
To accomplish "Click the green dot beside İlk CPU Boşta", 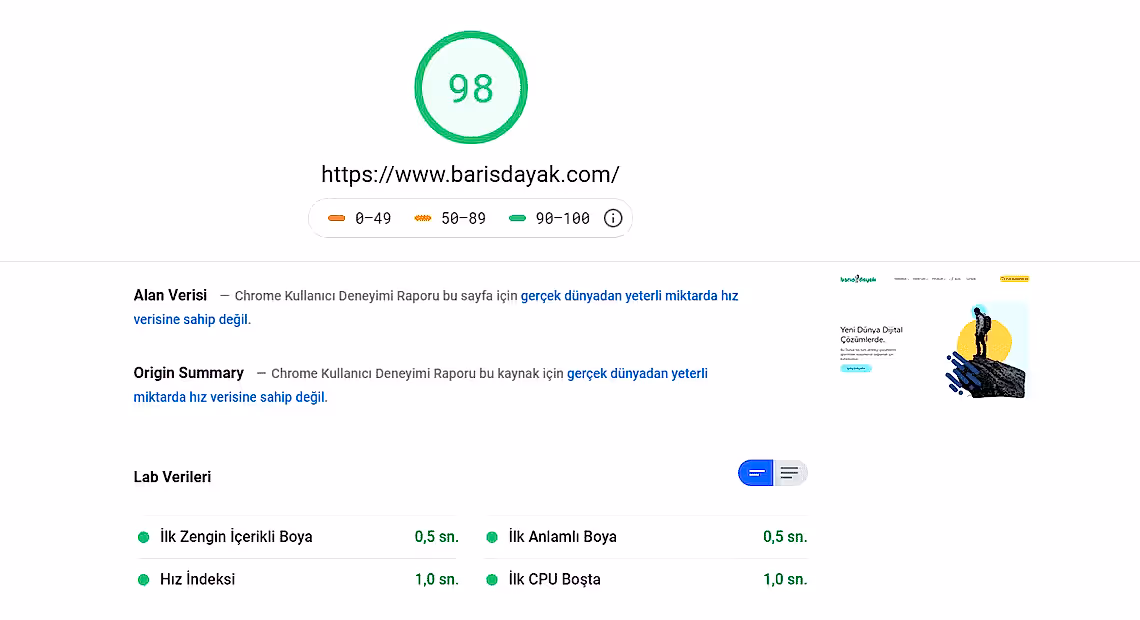I will click(x=491, y=579).
